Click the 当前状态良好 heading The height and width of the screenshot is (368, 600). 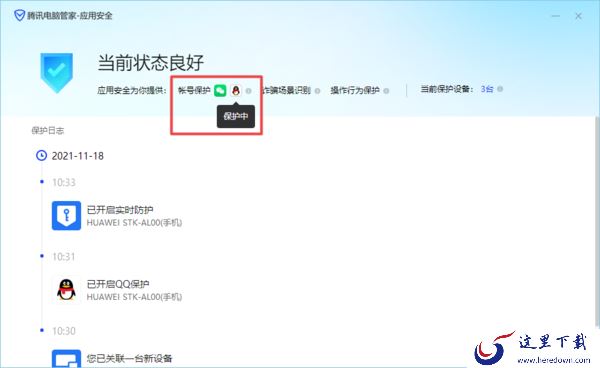150,63
